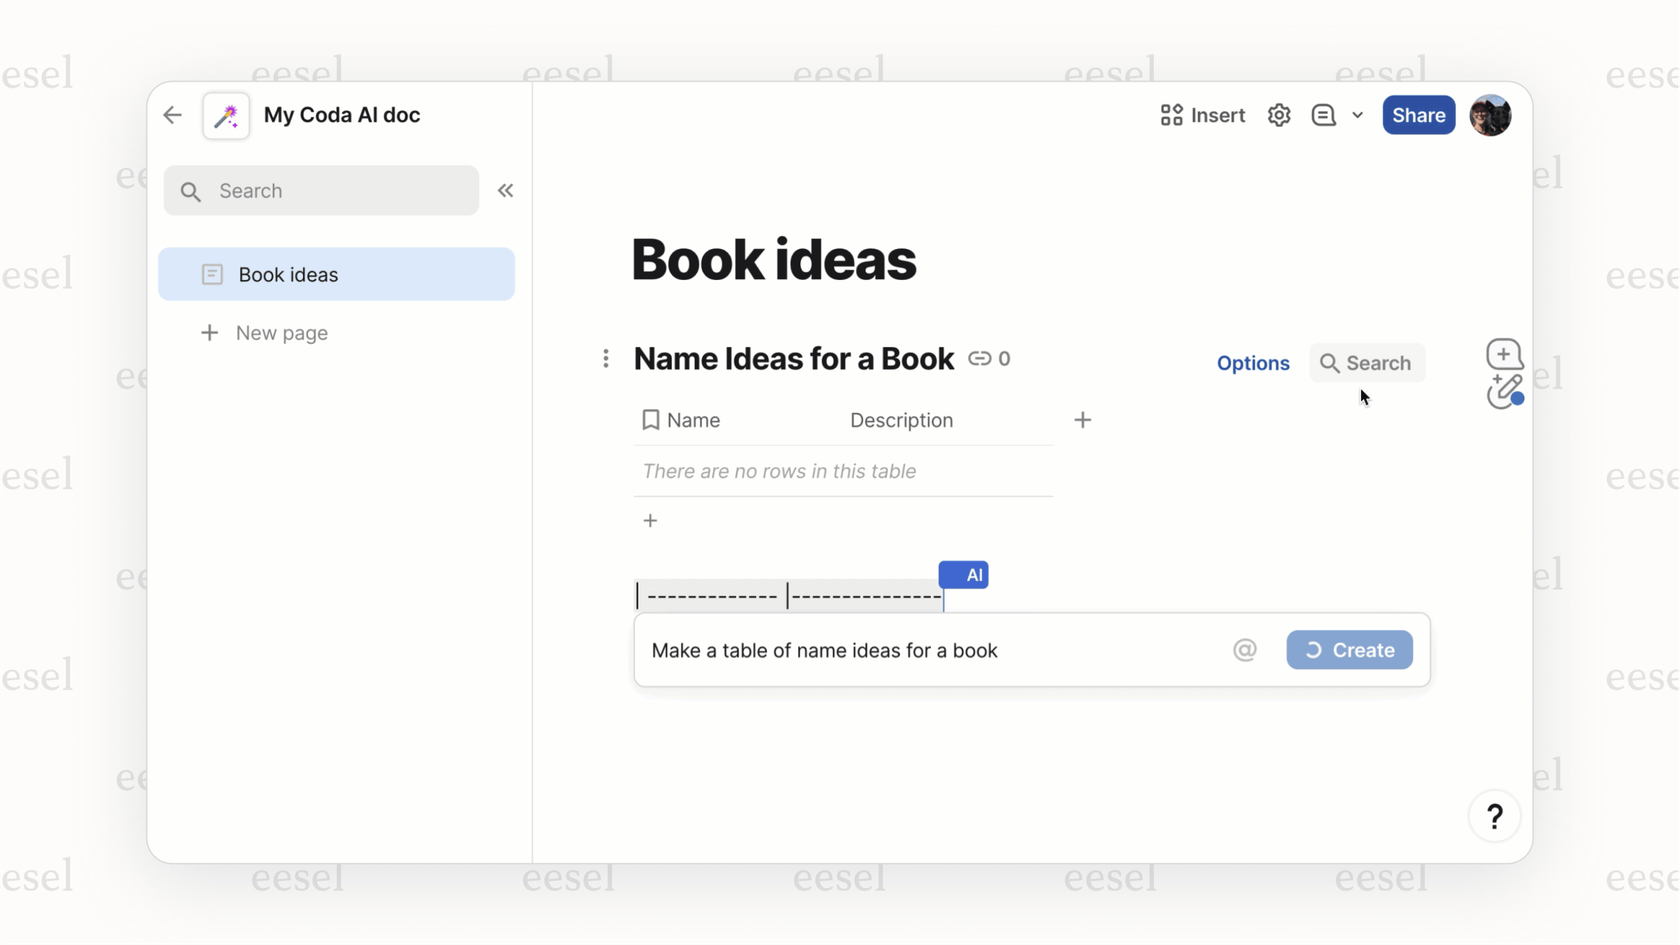
Task: Open the comments dropdown chevron
Action: [1357, 115]
